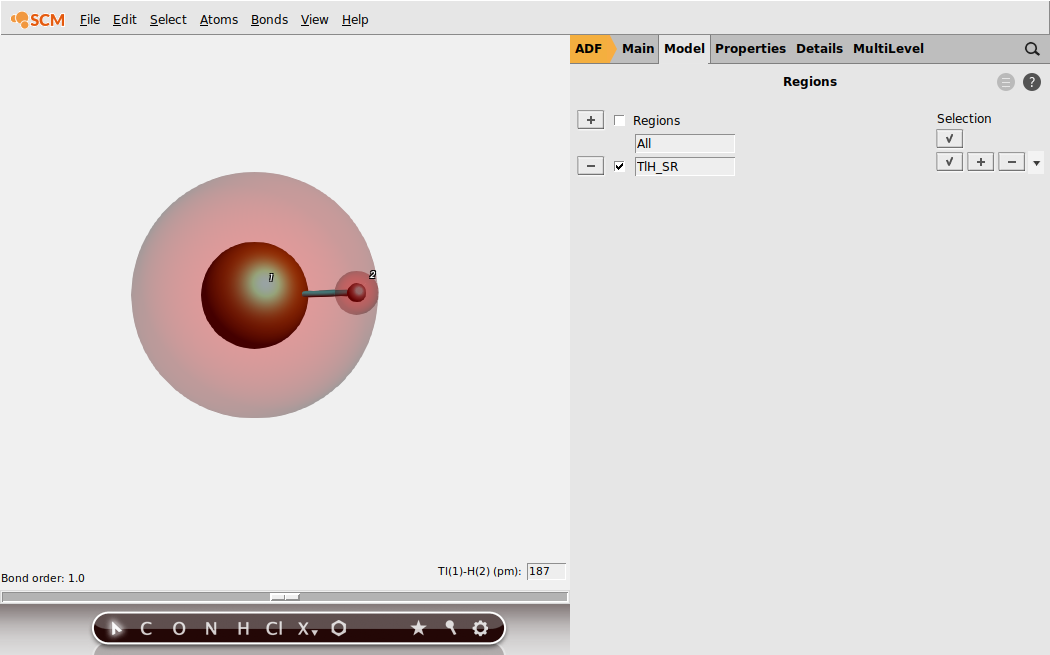The image size is (1050, 655).
Task: Pick the benzene ring structure tool
Action: click(x=338, y=628)
